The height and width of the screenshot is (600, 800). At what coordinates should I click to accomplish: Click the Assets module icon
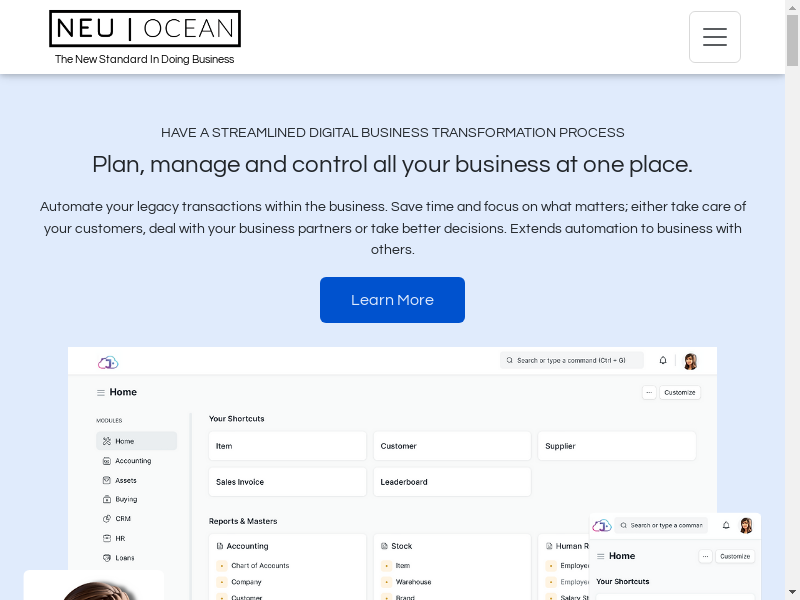106,480
